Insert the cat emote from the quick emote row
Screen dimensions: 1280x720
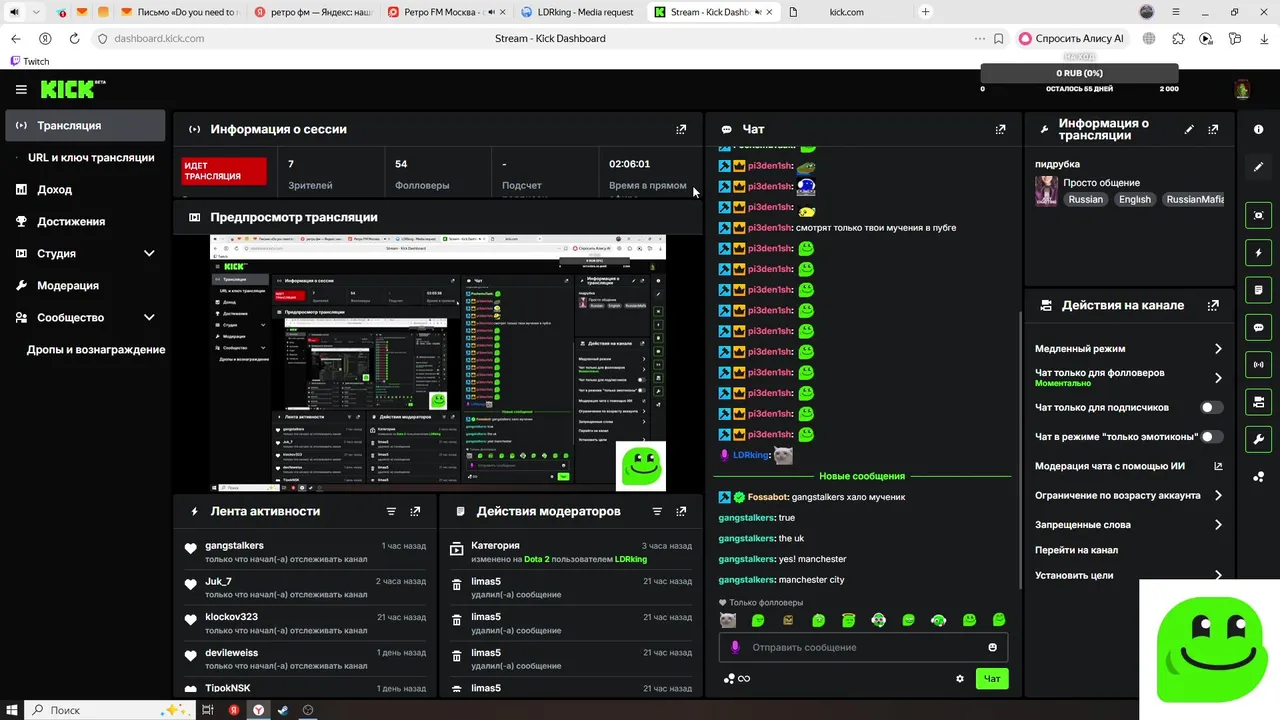coord(728,620)
